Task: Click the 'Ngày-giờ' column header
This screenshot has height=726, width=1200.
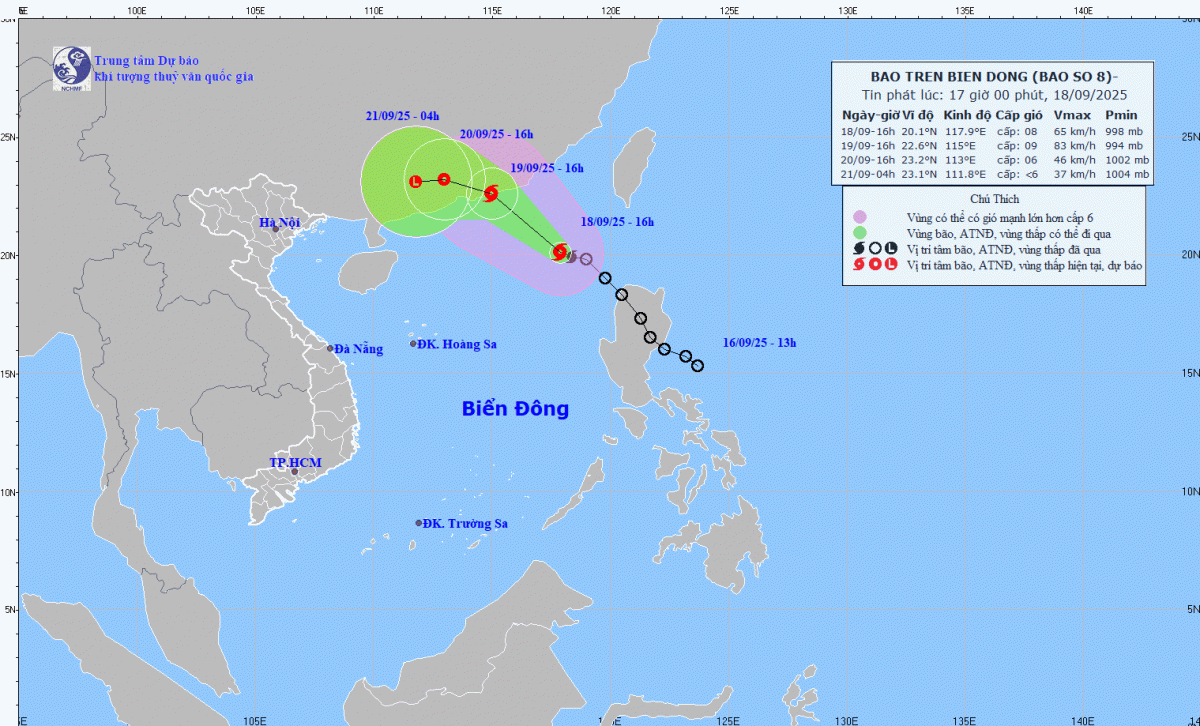Action: pos(870,115)
